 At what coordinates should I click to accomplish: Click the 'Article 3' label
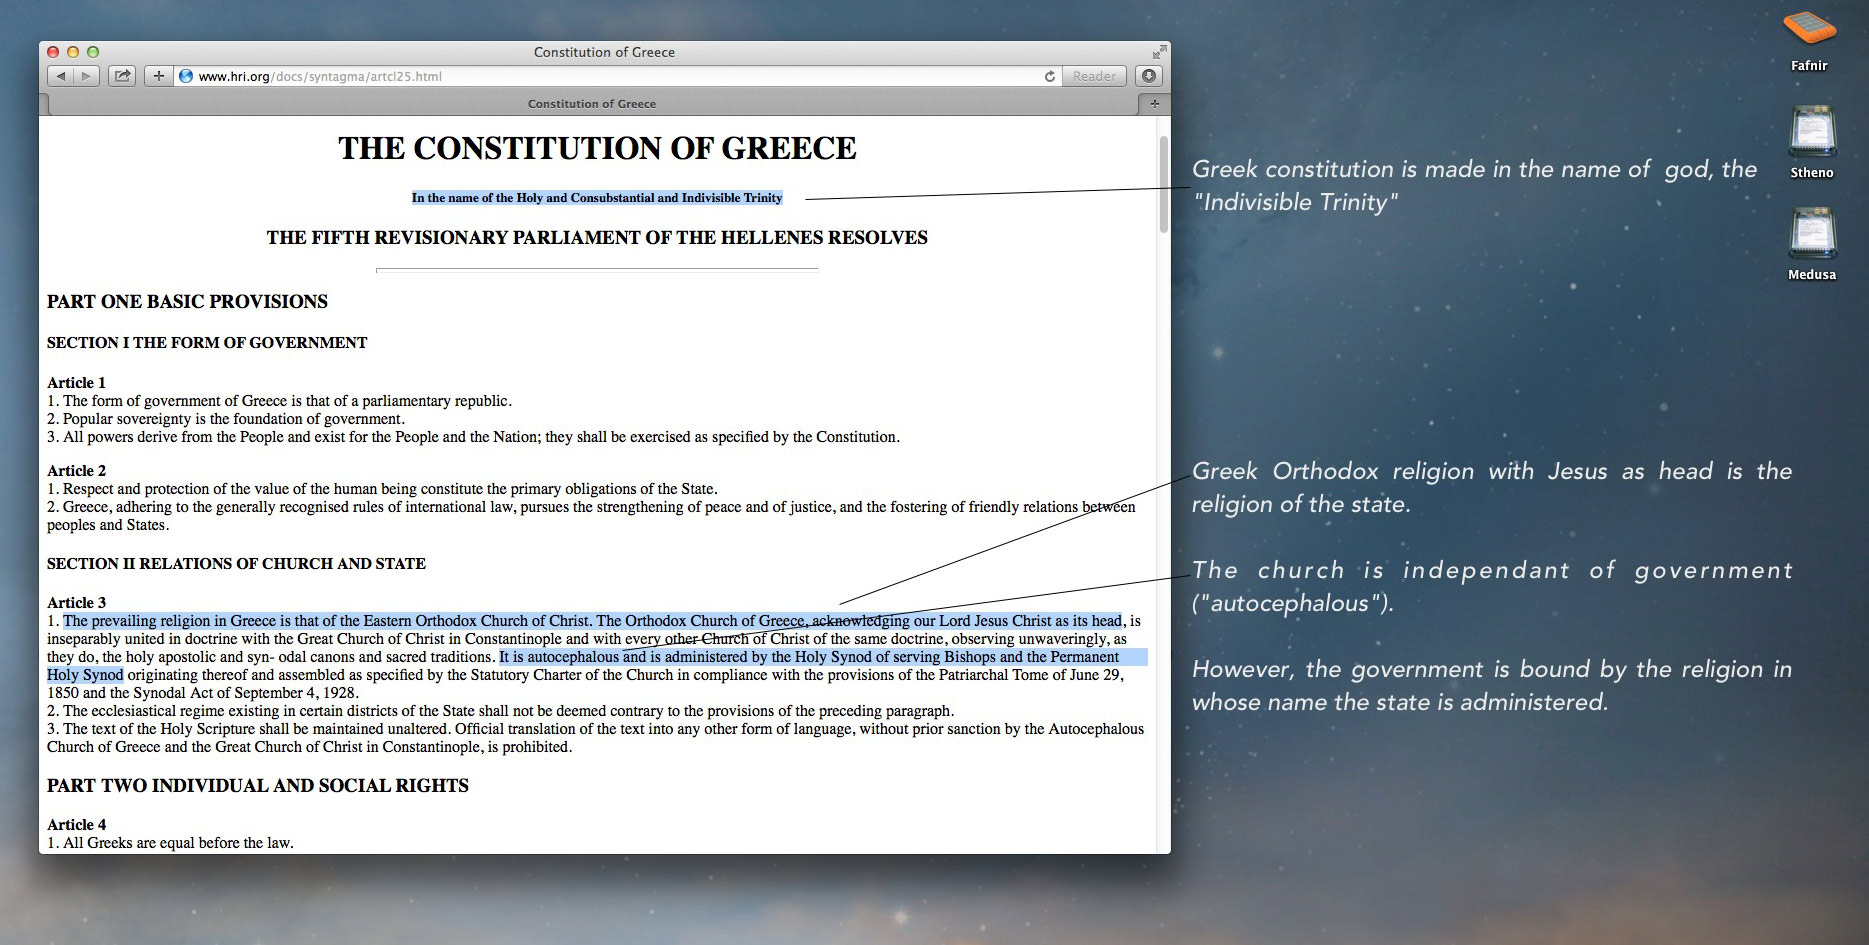coord(76,603)
